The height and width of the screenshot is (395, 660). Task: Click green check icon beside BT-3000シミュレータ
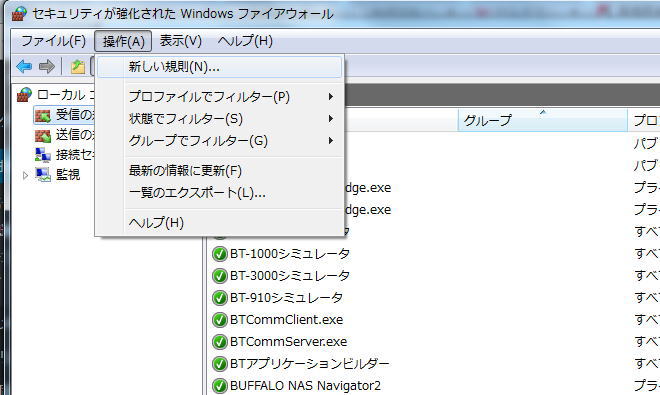220,276
